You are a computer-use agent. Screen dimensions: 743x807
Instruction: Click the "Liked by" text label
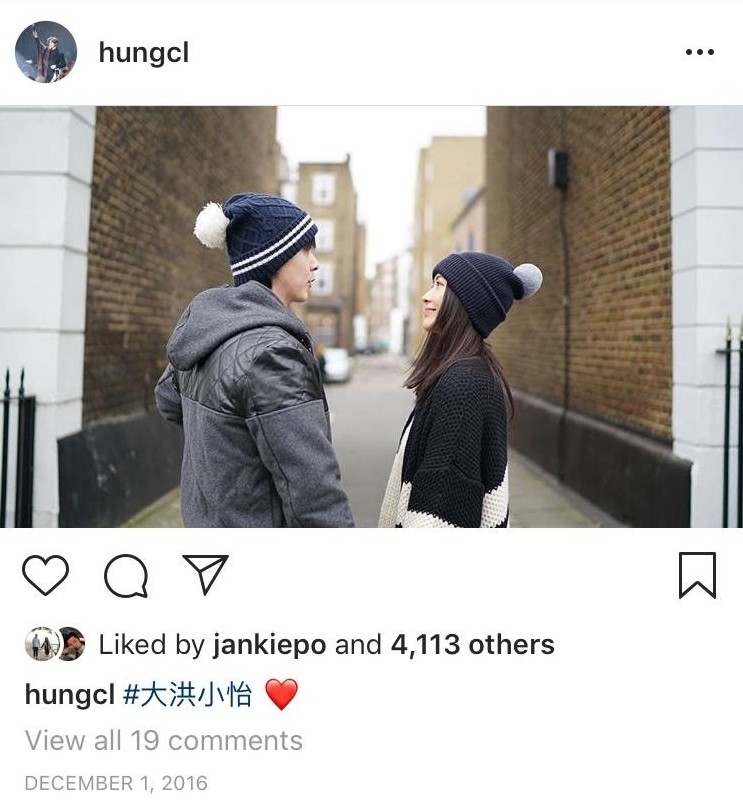click(x=152, y=644)
